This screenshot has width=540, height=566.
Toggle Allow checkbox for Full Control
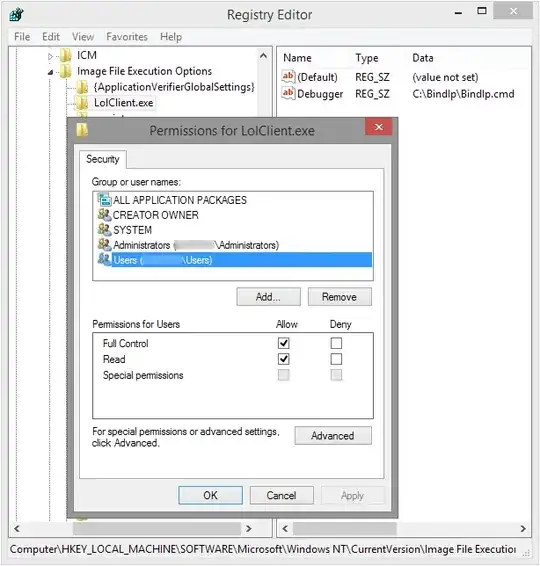tap(284, 343)
